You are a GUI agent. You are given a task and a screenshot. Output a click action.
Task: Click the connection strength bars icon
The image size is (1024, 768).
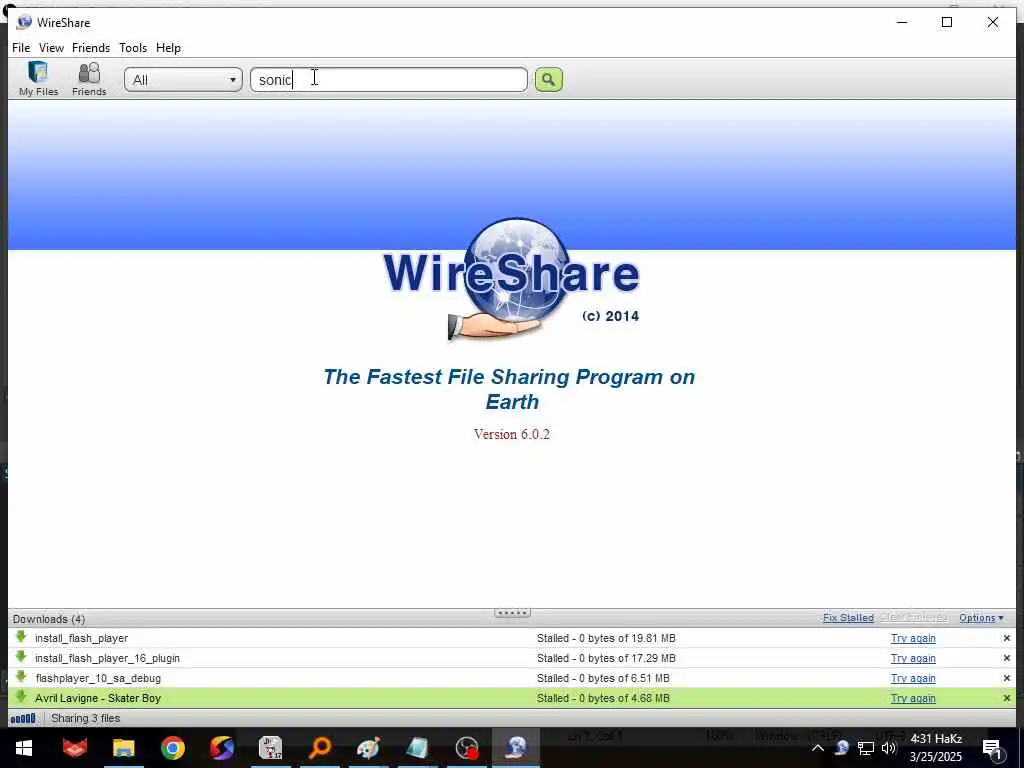tap(23, 718)
